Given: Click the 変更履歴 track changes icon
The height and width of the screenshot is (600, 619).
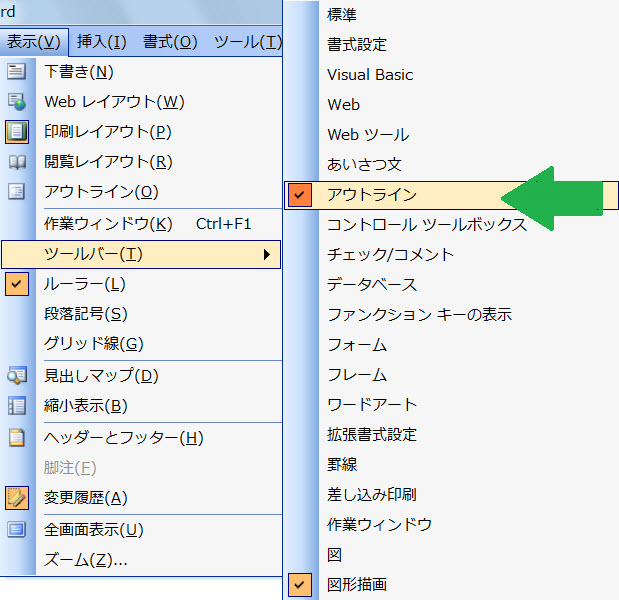Looking at the screenshot, I should point(17,498).
